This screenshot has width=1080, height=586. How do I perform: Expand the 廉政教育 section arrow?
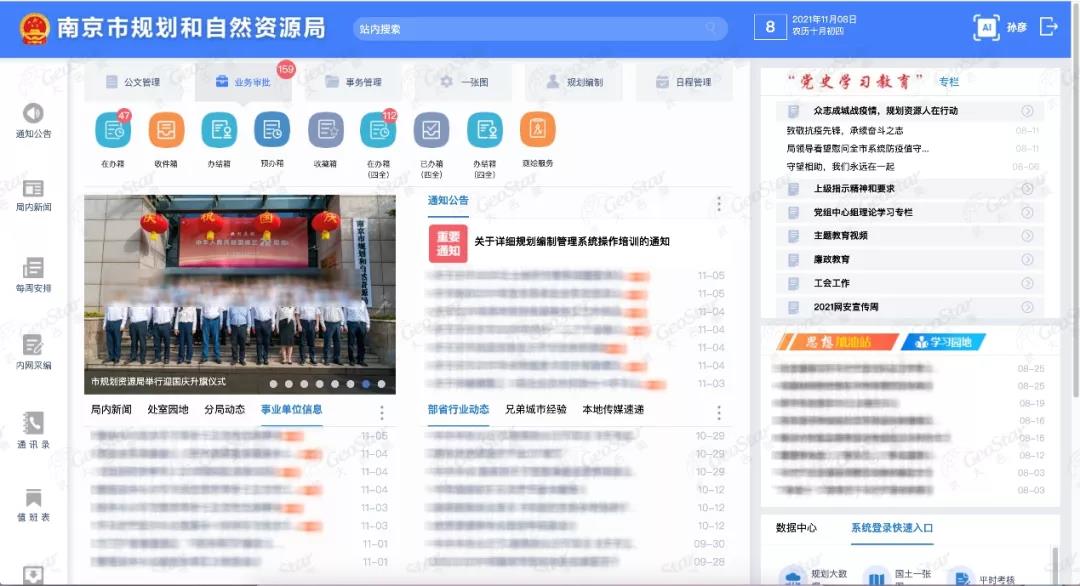pos(1027,259)
